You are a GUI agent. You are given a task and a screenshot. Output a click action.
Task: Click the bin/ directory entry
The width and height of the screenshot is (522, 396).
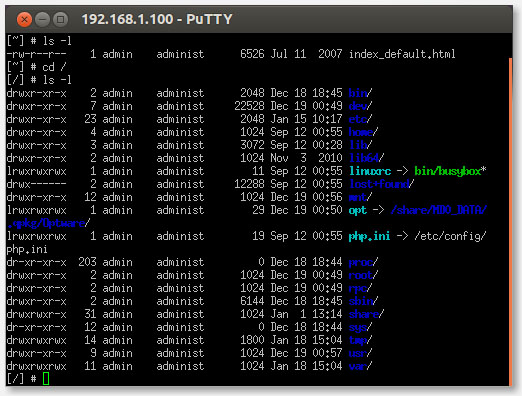point(360,93)
